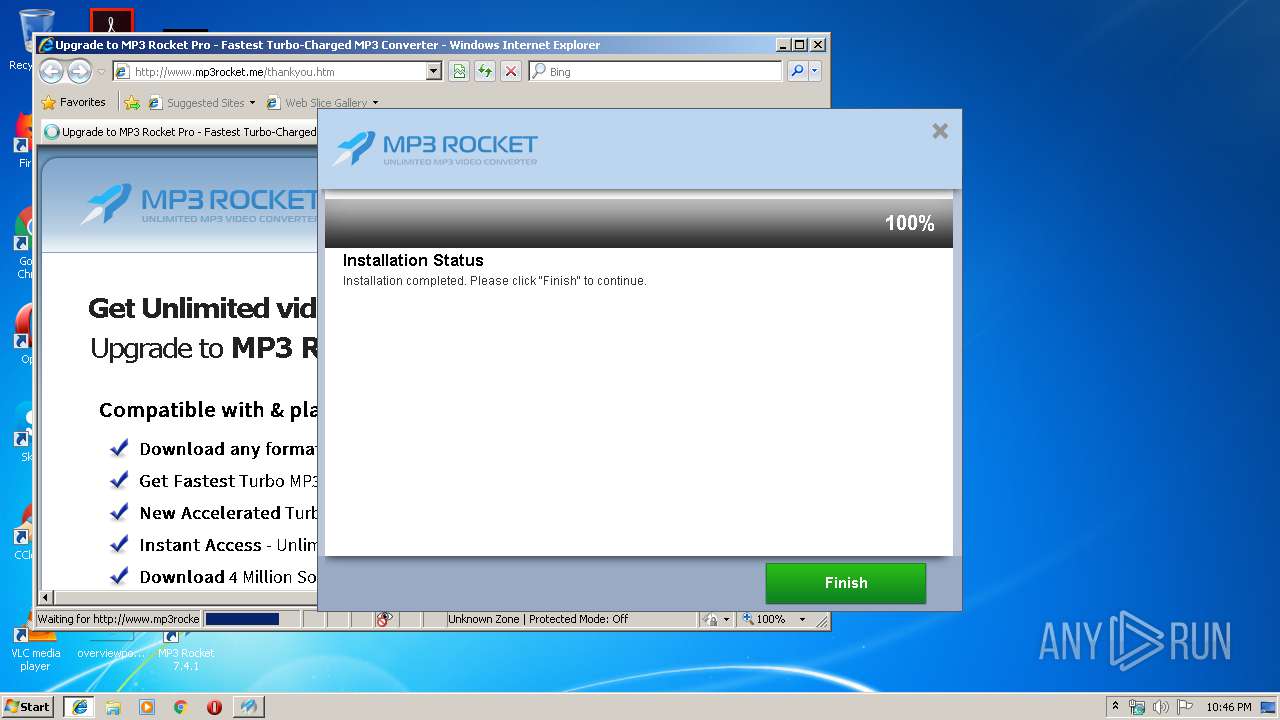Image resolution: width=1280 pixels, height=720 pixels.
Task: Open the Start menu
Action: click(27, 706)
